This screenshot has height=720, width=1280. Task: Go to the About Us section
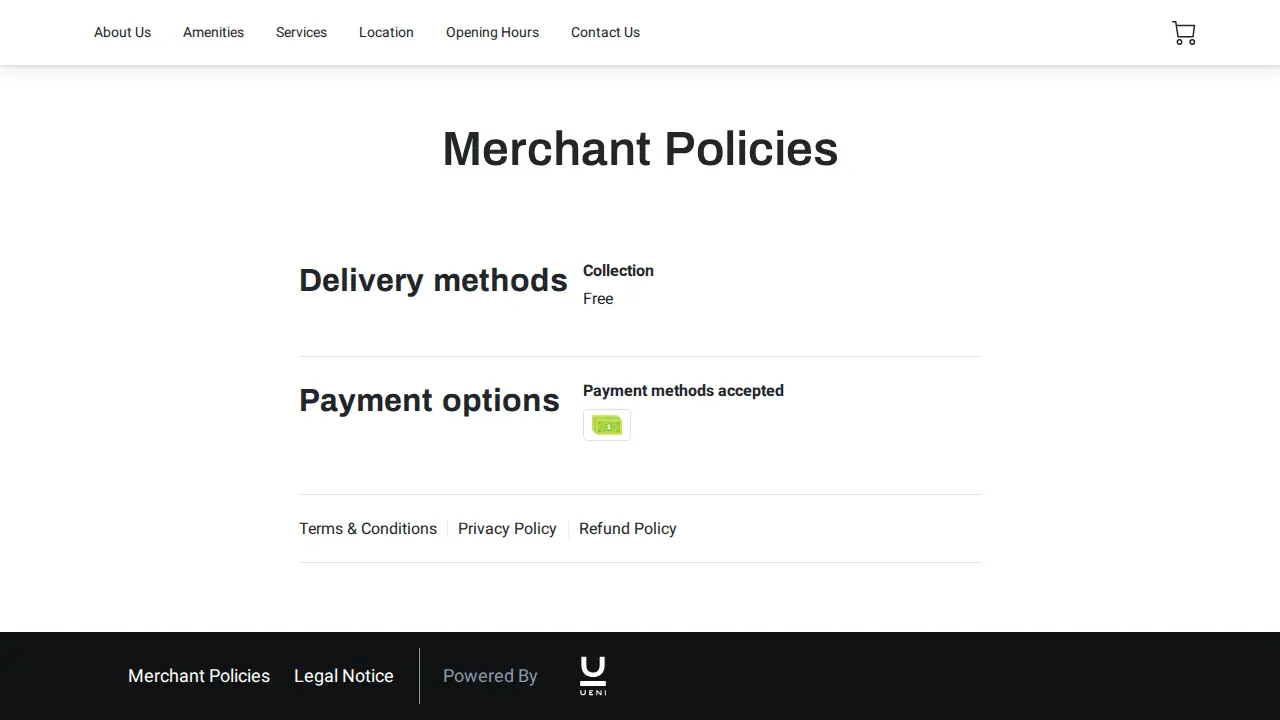[122, 32]
